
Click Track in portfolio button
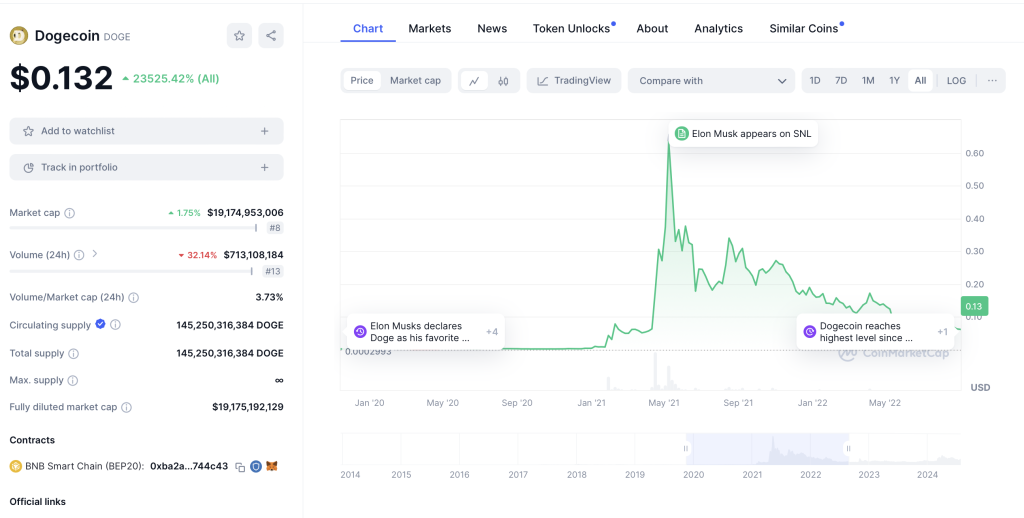[x=146, y=167]
